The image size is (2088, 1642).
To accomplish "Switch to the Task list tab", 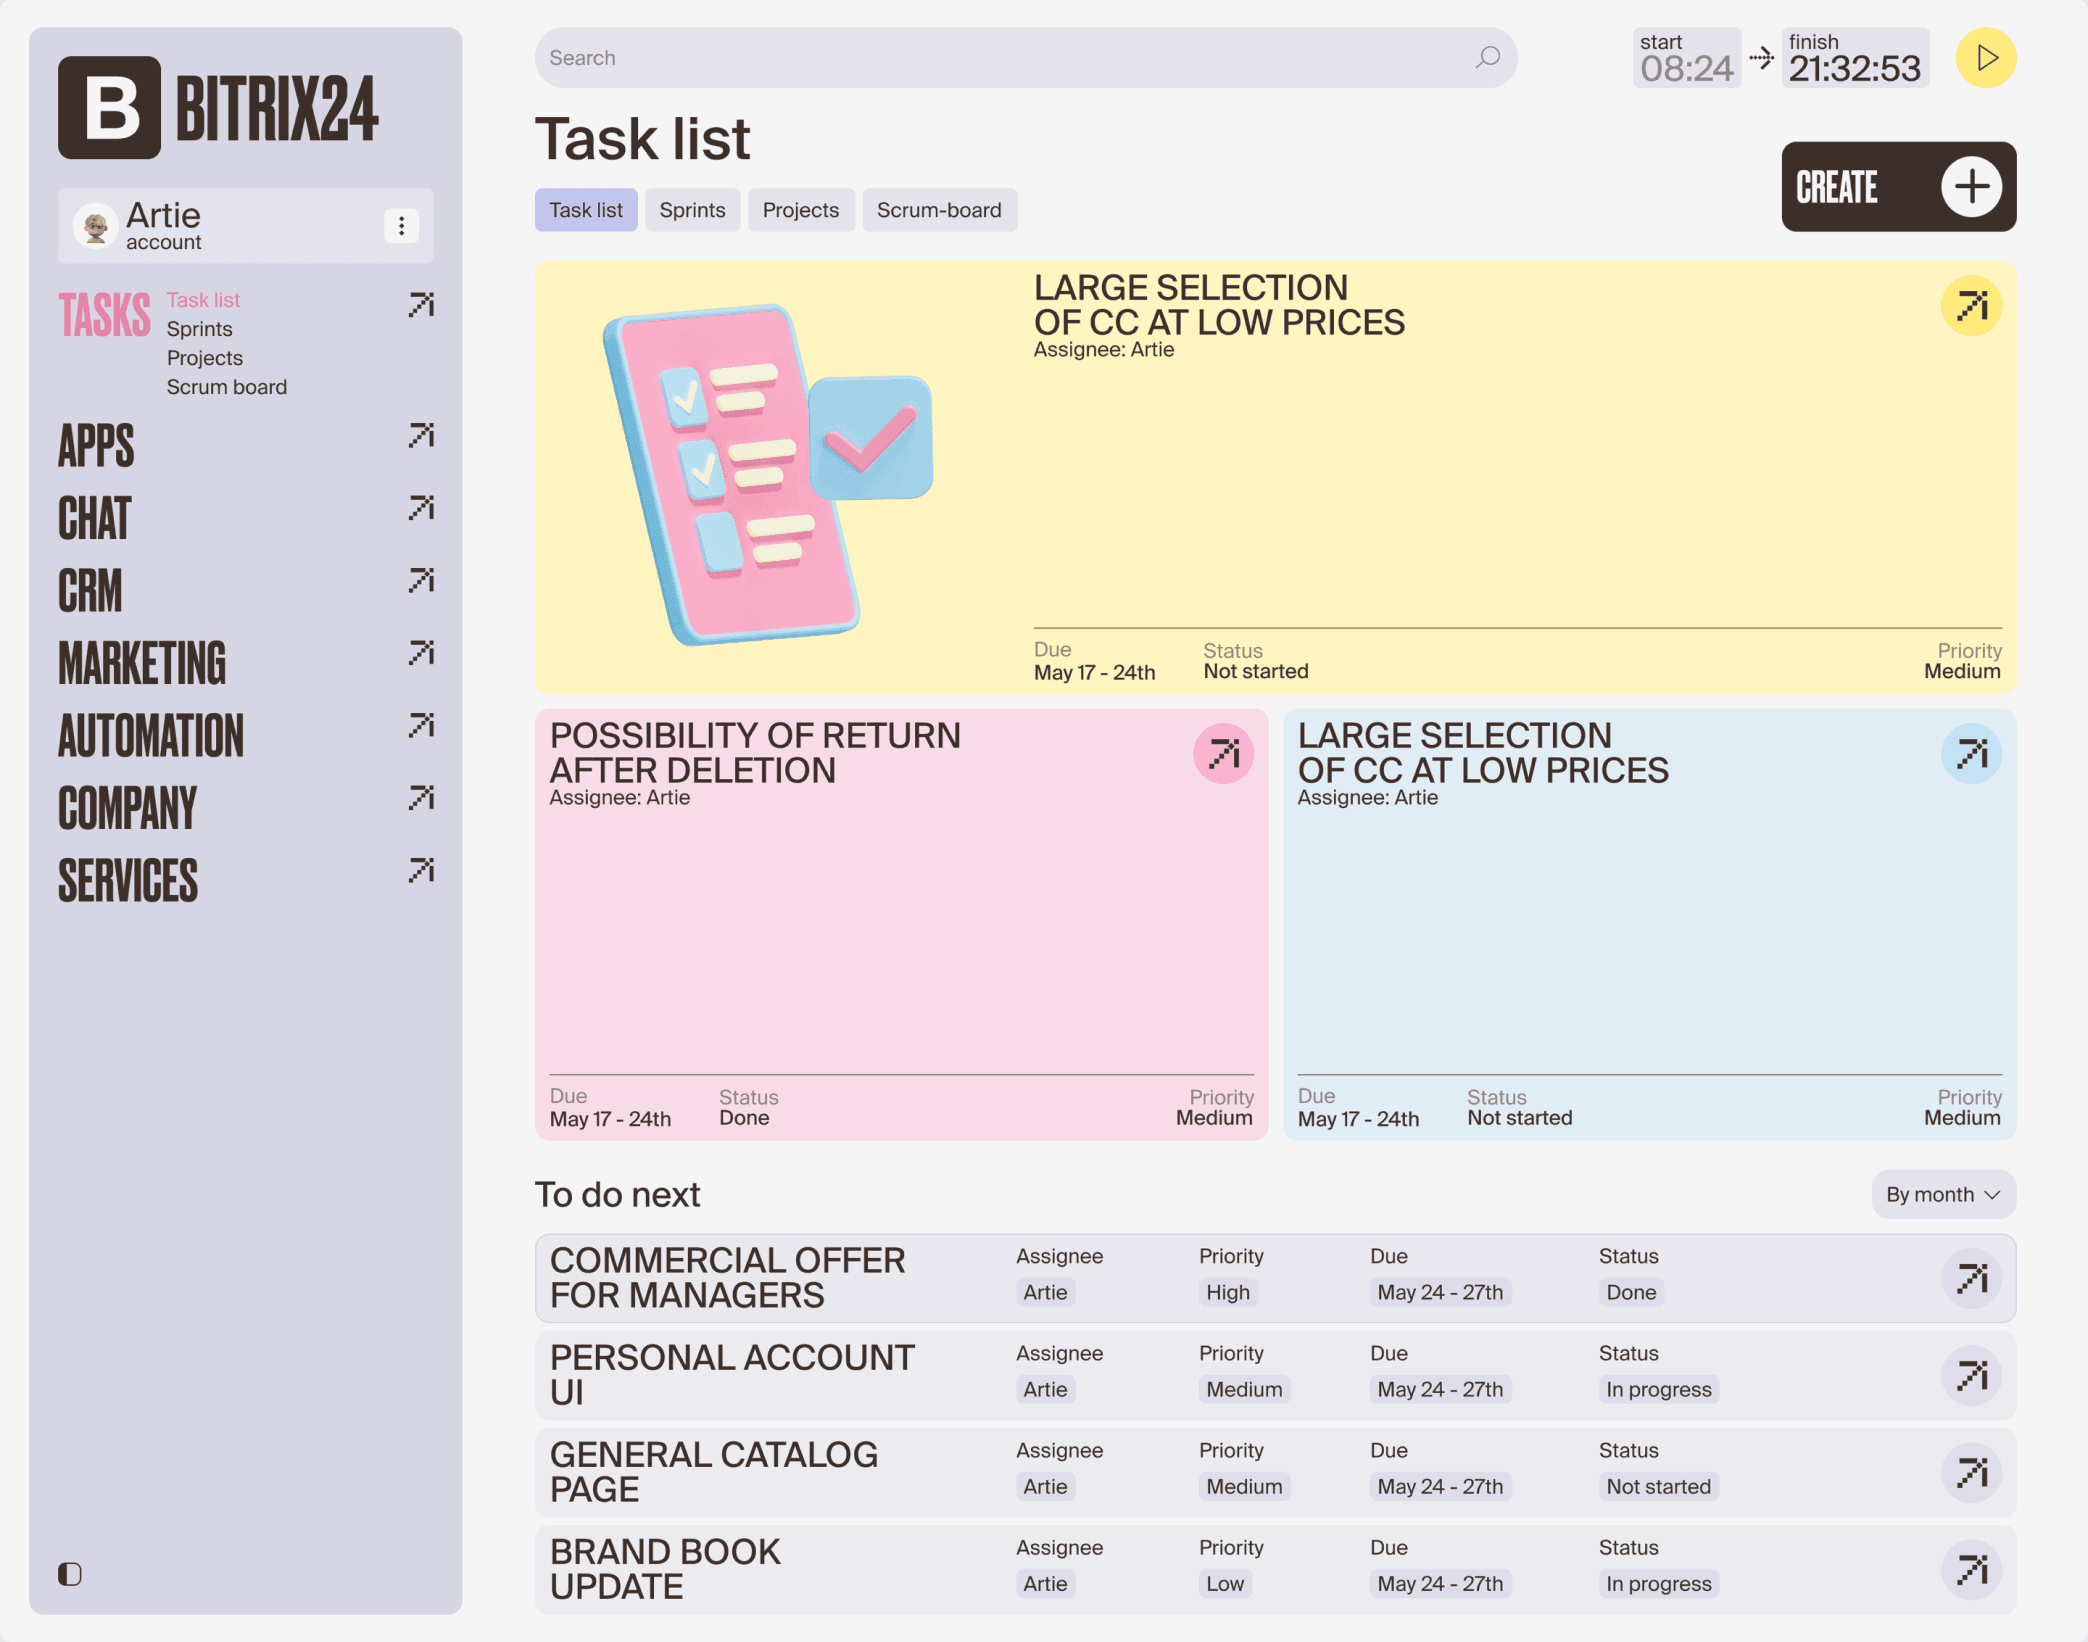I will (x=586, y=210).
